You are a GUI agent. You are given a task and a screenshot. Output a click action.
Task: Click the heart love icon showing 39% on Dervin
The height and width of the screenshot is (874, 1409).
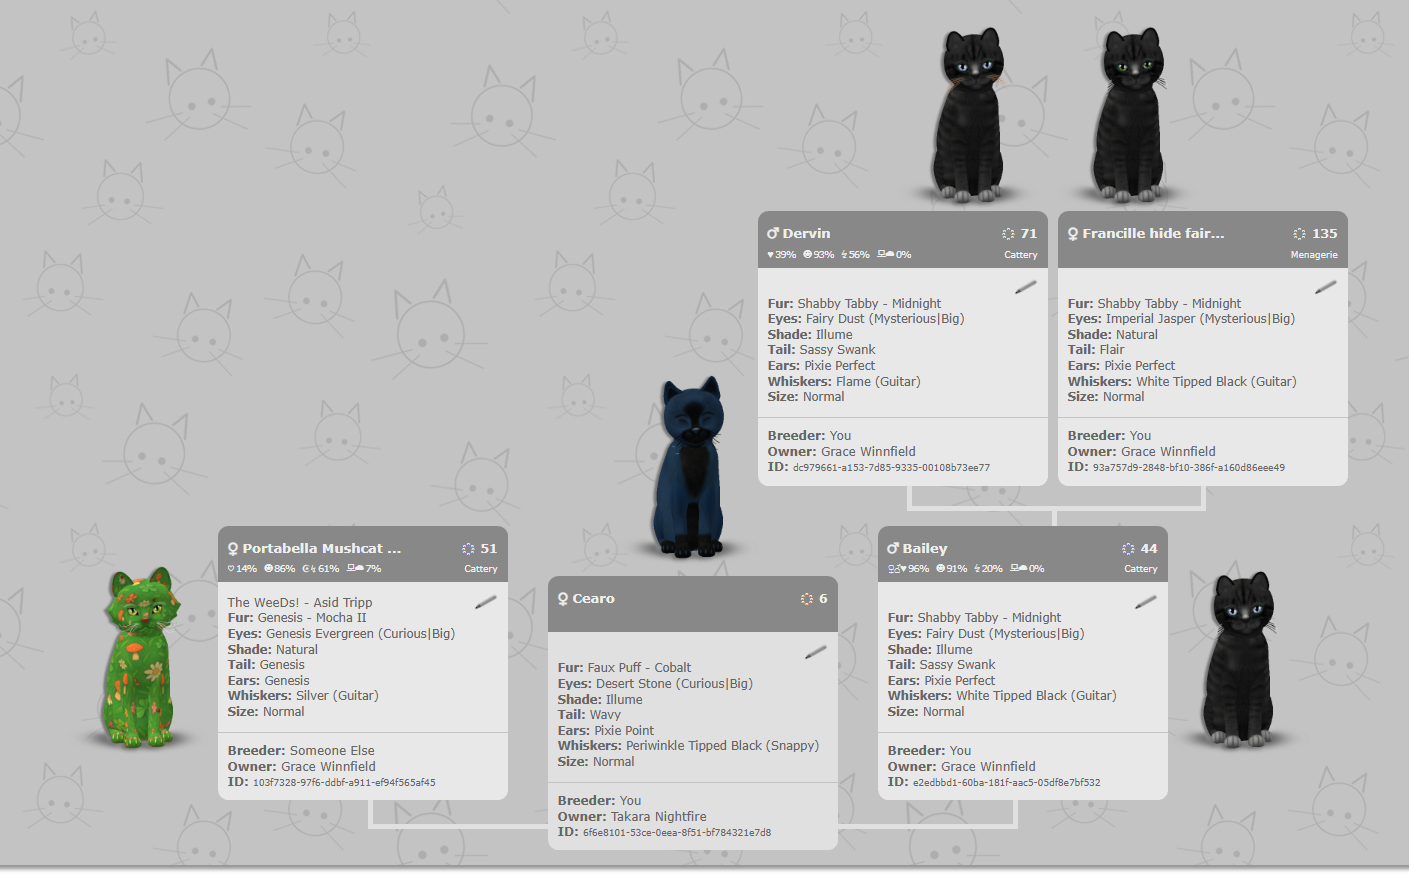coord(768,254)
